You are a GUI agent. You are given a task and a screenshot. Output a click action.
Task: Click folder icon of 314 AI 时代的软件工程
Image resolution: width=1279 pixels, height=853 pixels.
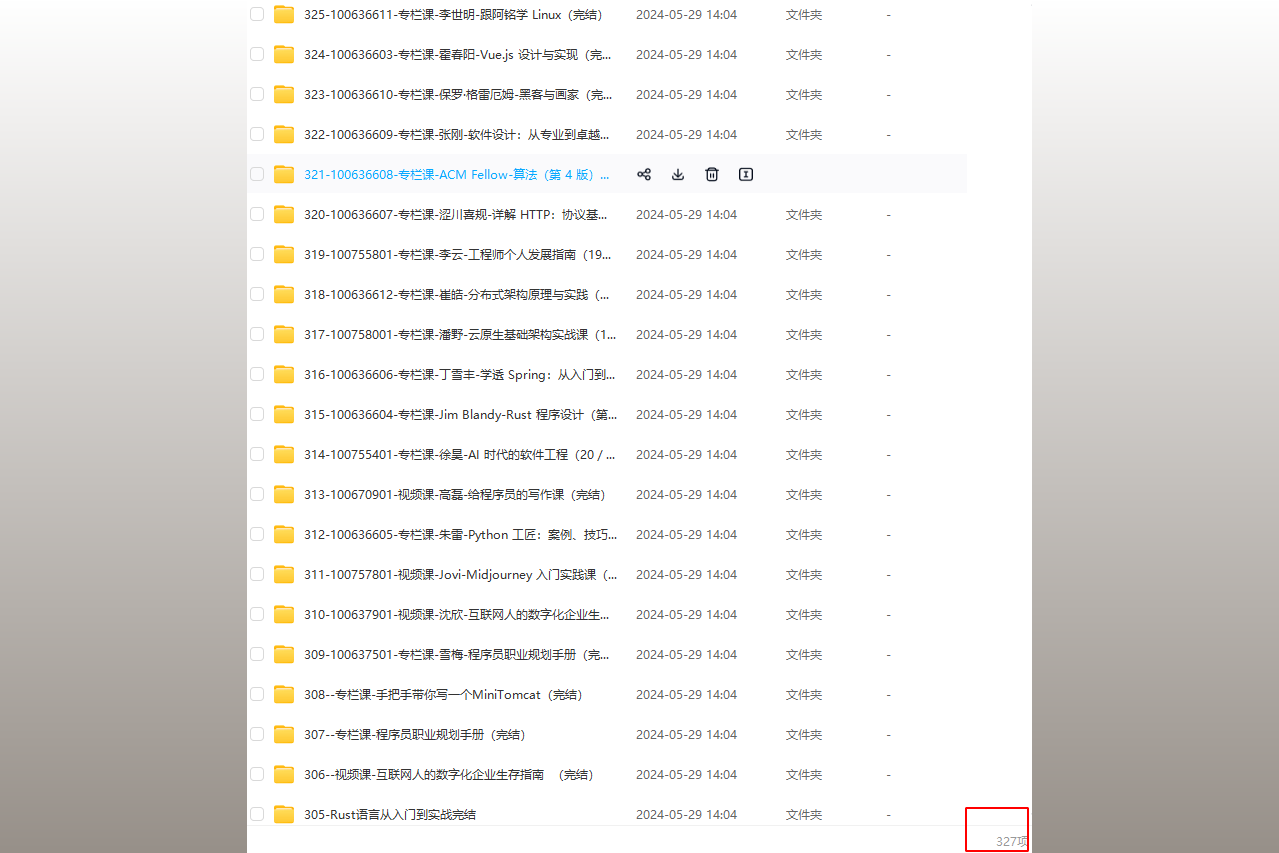click(284, 454)
